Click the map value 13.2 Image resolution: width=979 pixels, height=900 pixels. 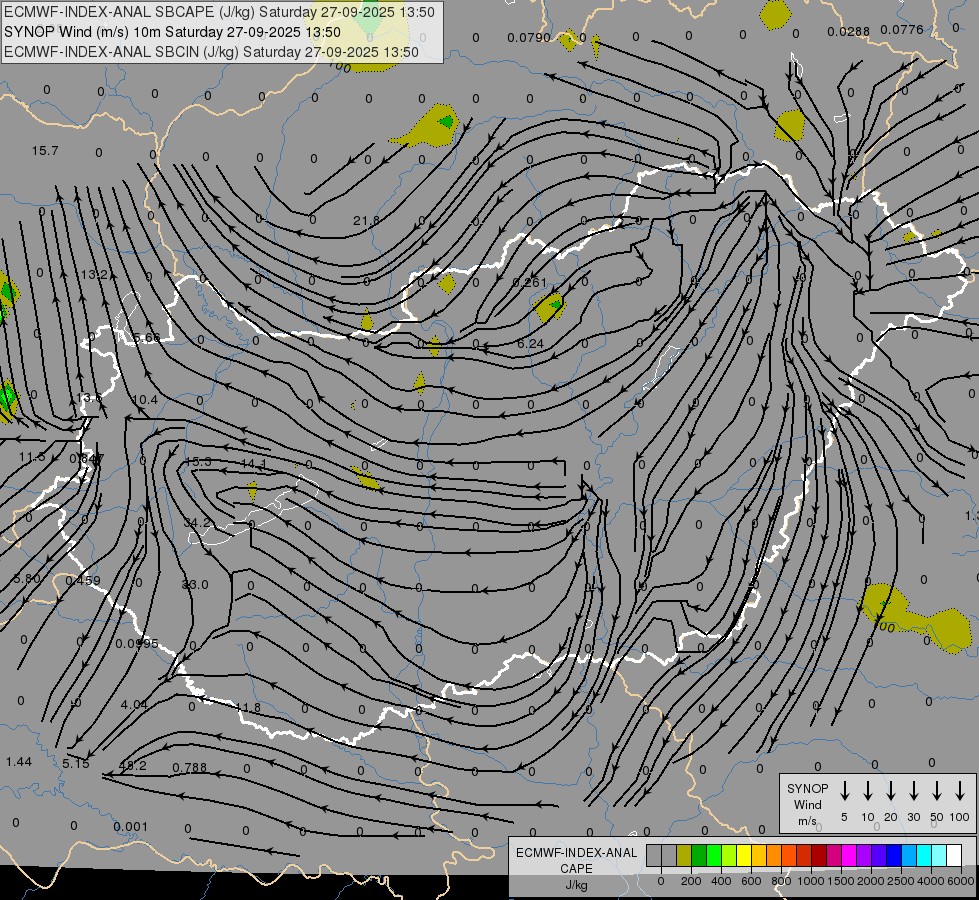click(94, 275)
